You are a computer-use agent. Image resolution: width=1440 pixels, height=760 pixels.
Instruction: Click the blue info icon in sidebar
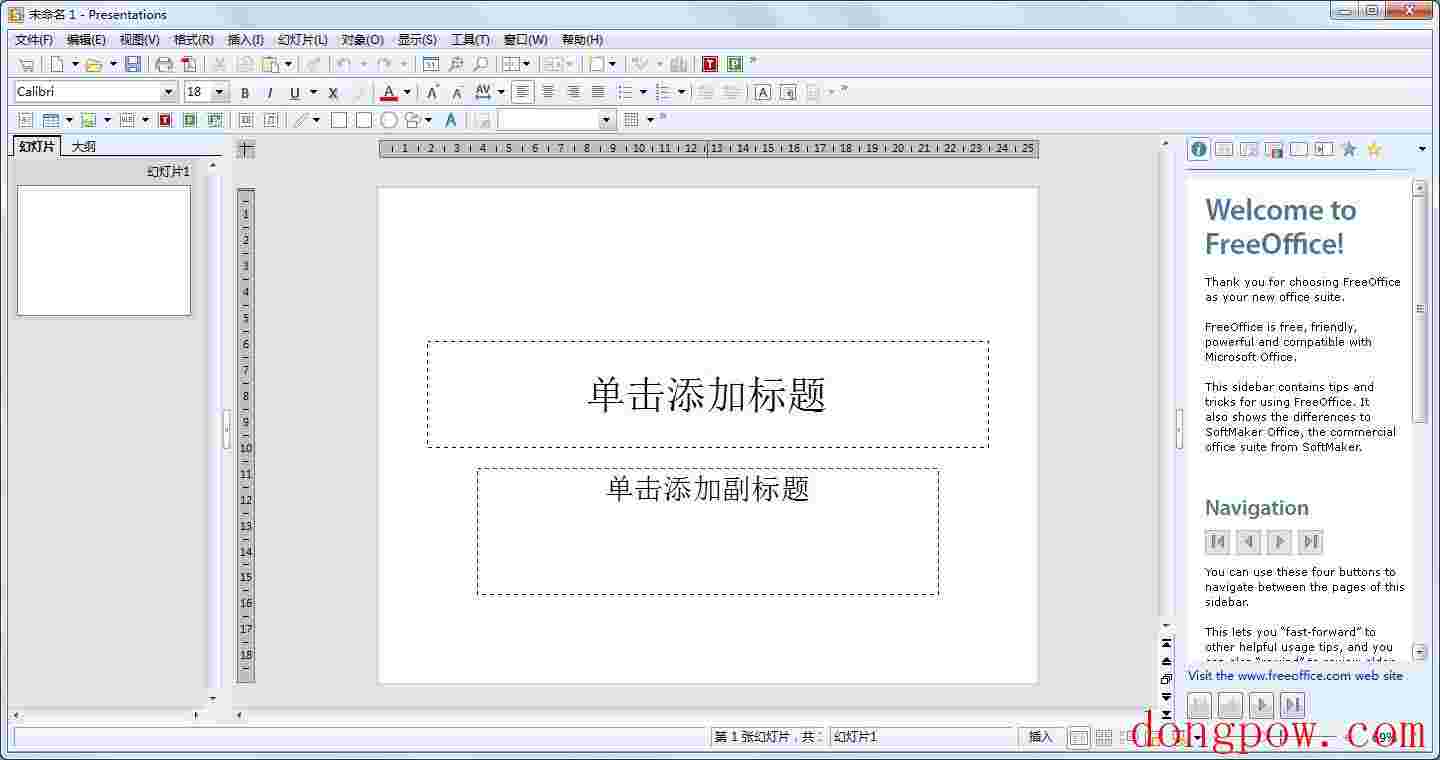[1198, 149]
